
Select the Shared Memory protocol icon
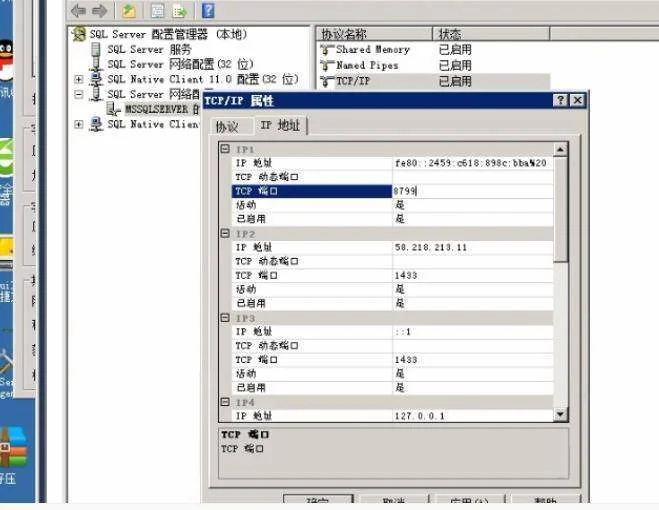326,49
